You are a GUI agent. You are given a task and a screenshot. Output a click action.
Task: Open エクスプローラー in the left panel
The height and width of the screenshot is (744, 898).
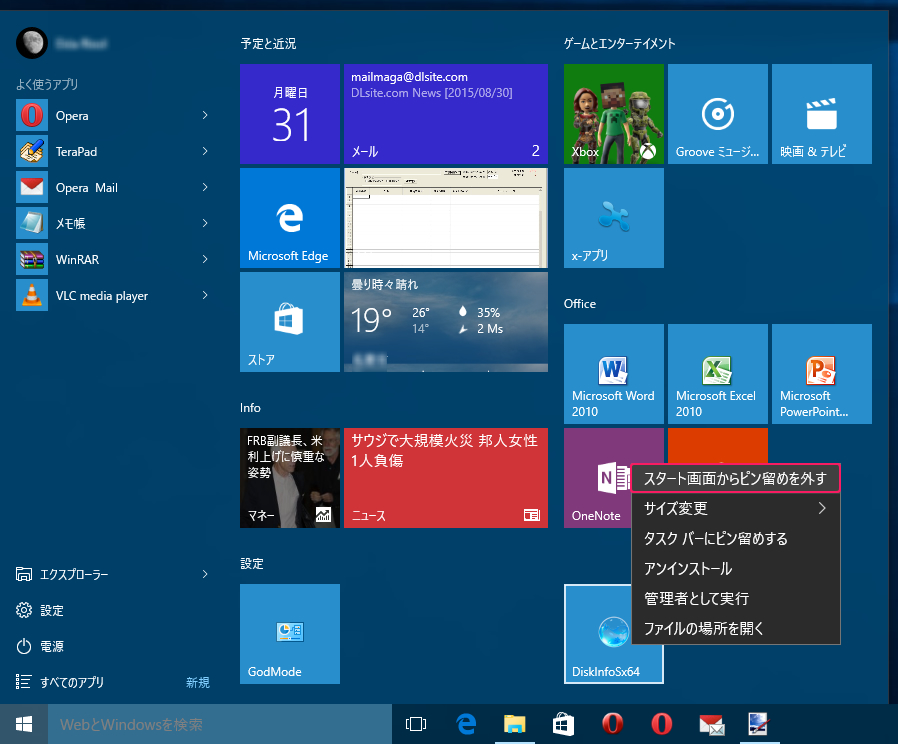tap(74, 574)
